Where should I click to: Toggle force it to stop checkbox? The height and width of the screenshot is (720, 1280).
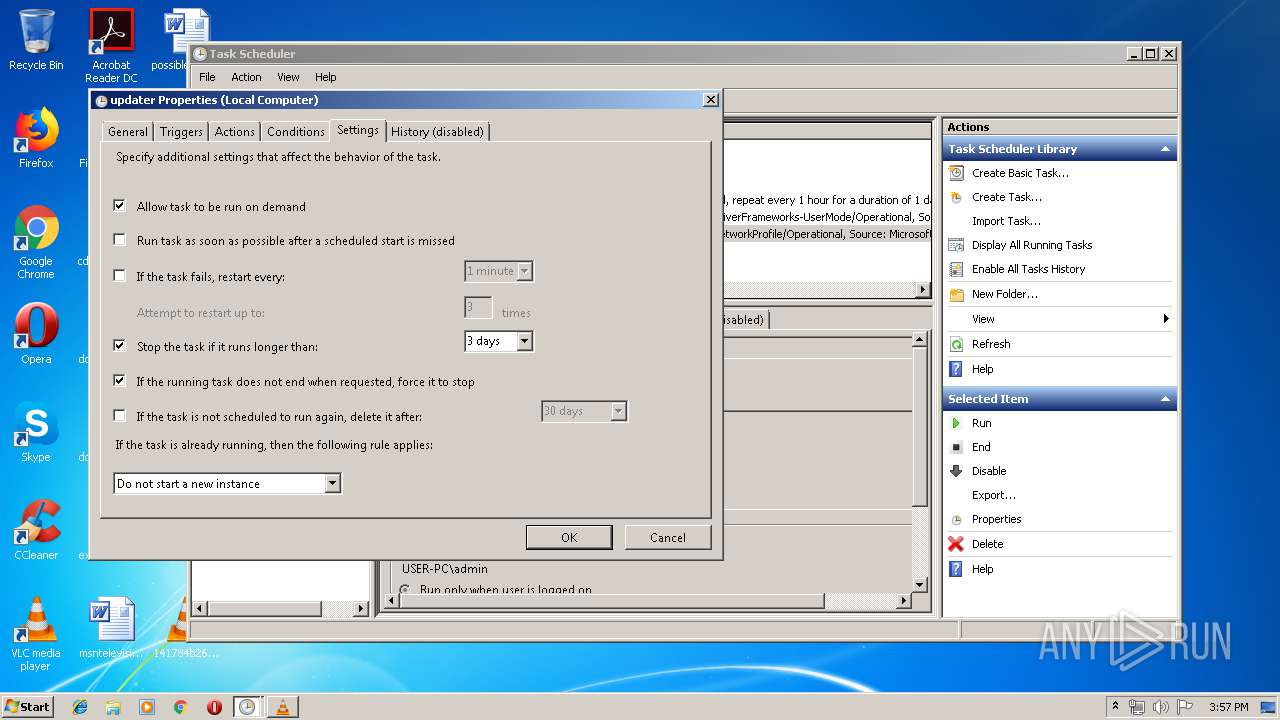point(120,381)
